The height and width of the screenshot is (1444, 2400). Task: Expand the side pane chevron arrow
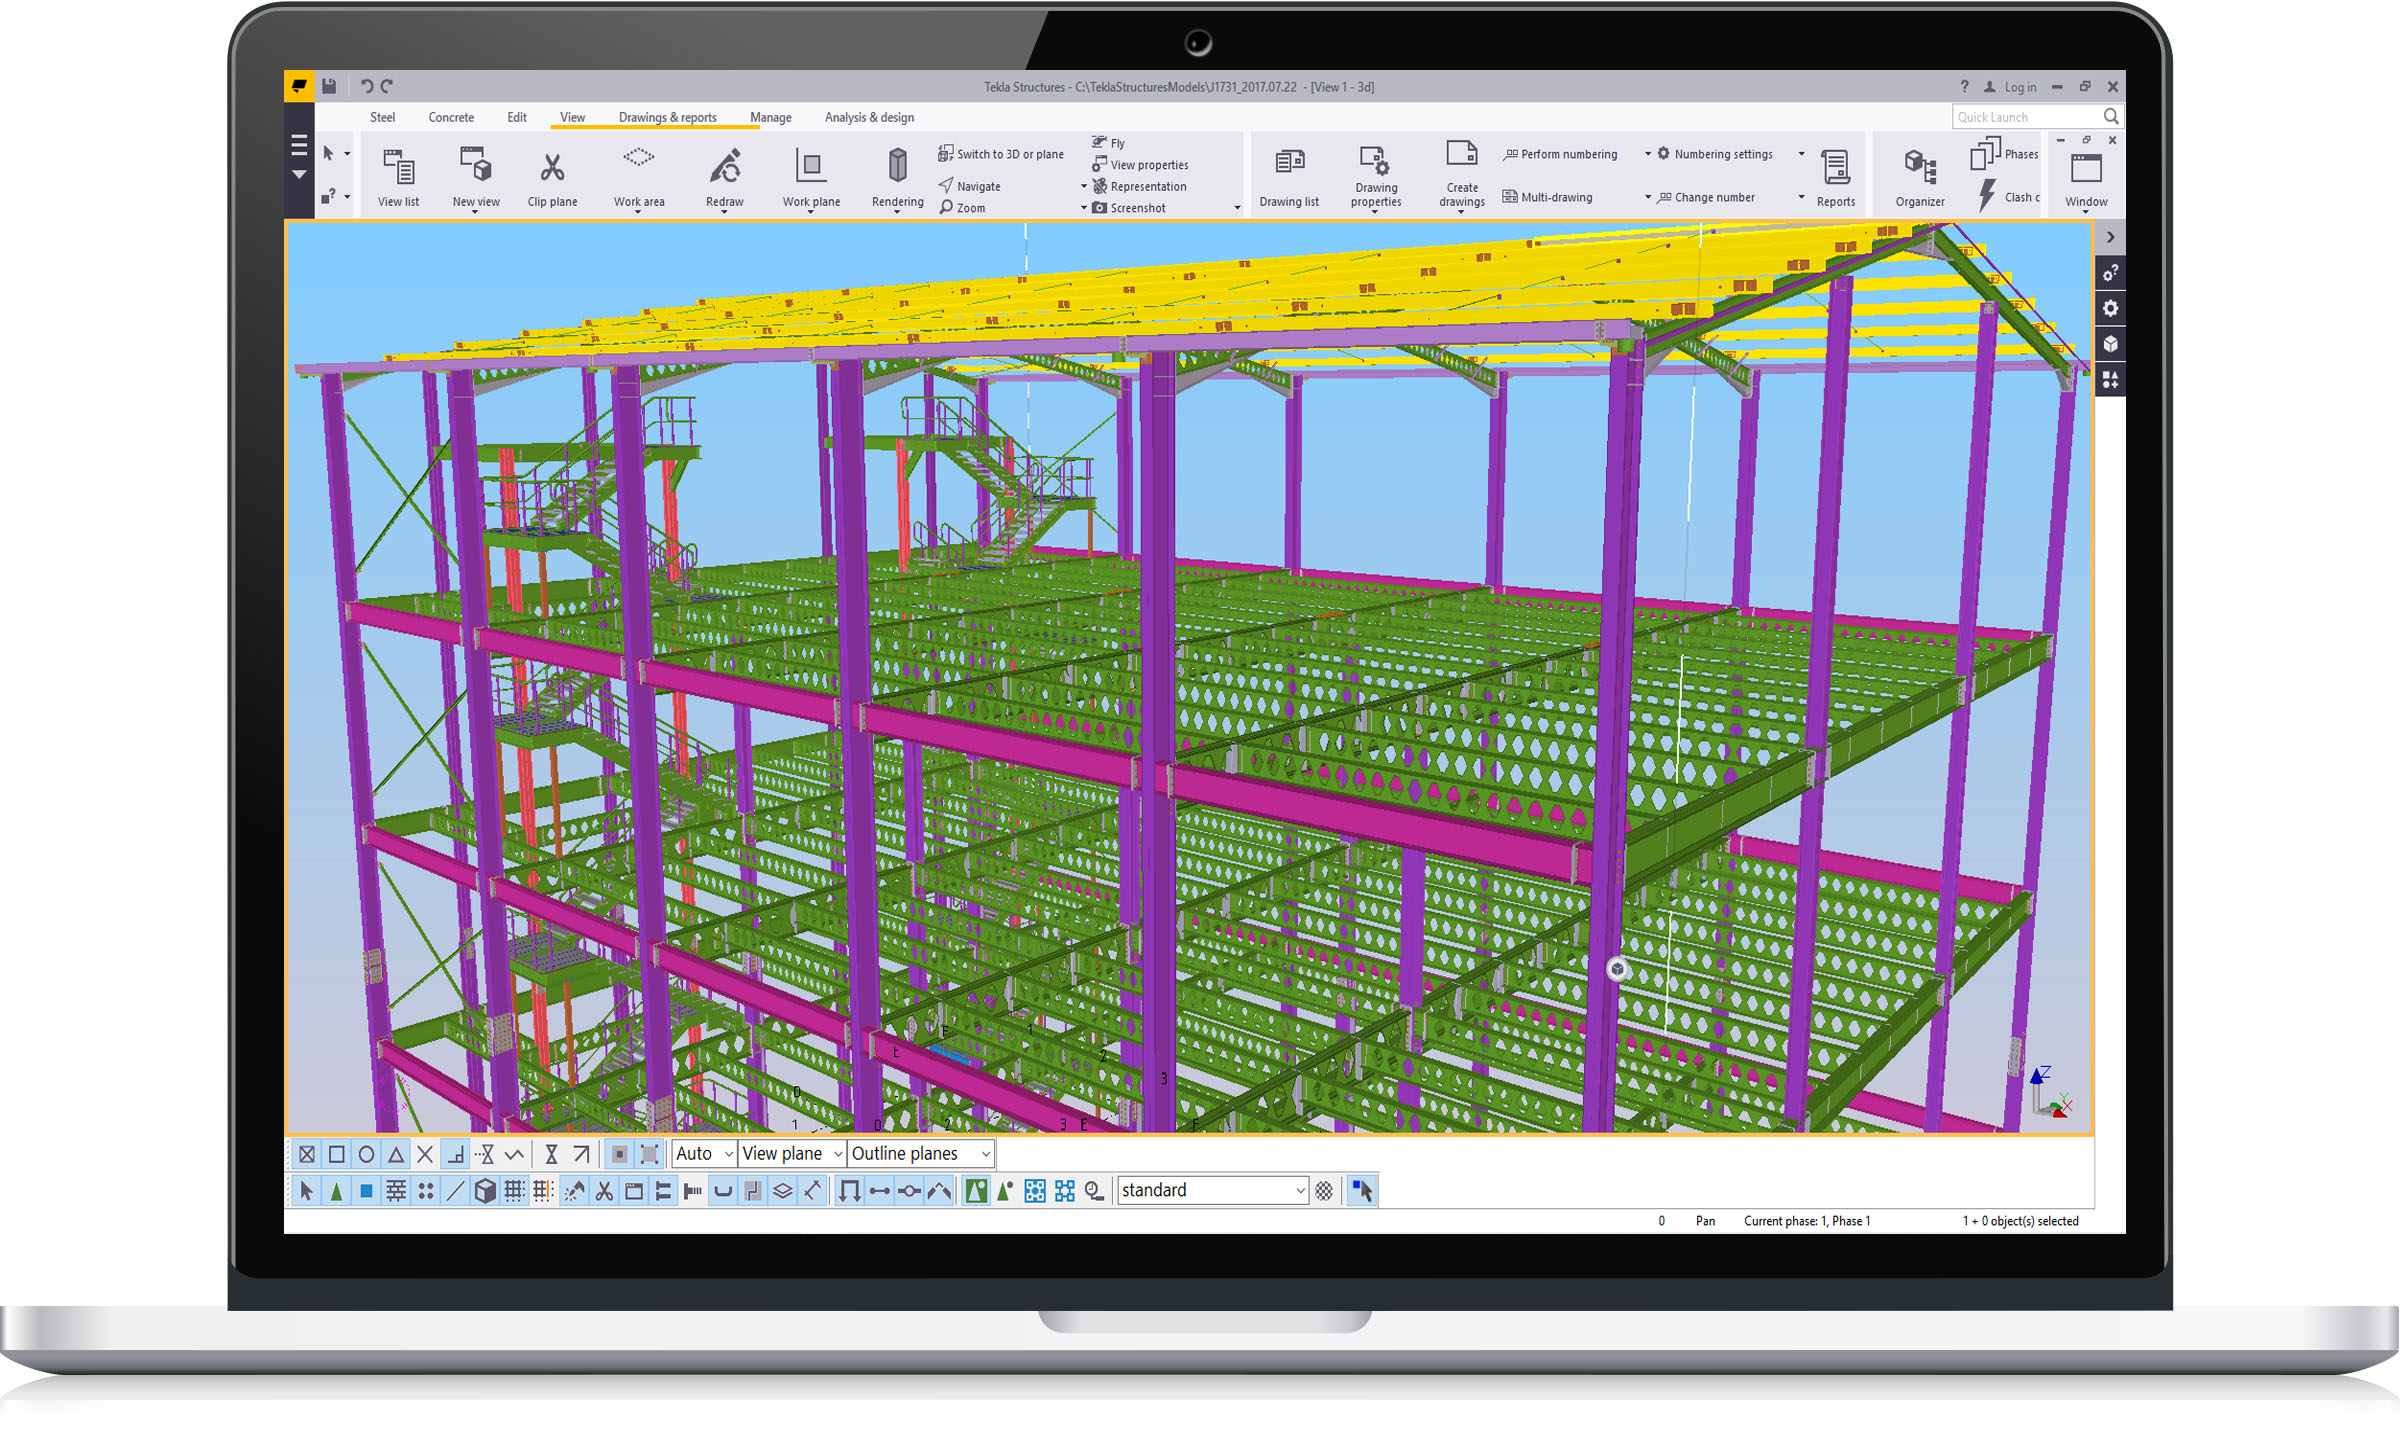click(2110, 237)
